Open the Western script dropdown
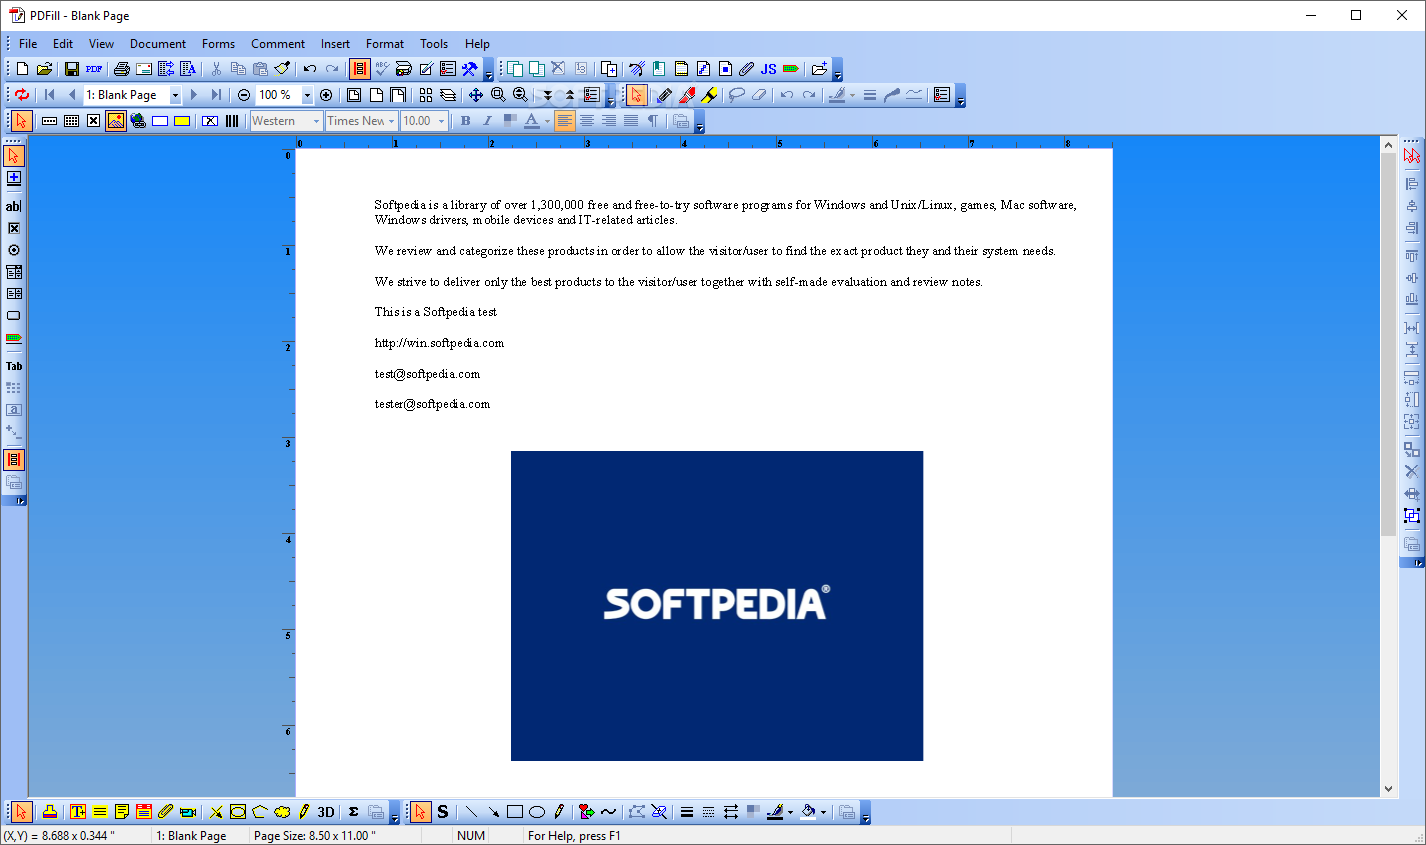 click(316, 121)
